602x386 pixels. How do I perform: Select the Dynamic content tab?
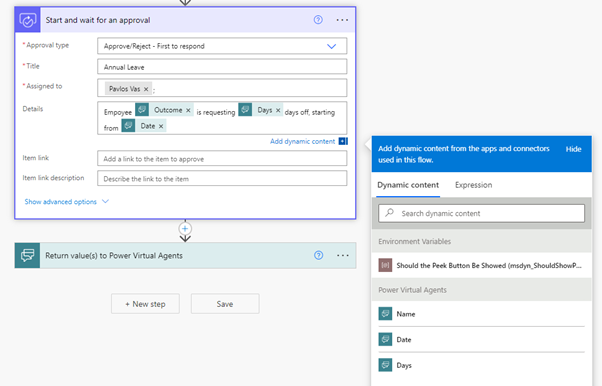click(x=408, y=185)
